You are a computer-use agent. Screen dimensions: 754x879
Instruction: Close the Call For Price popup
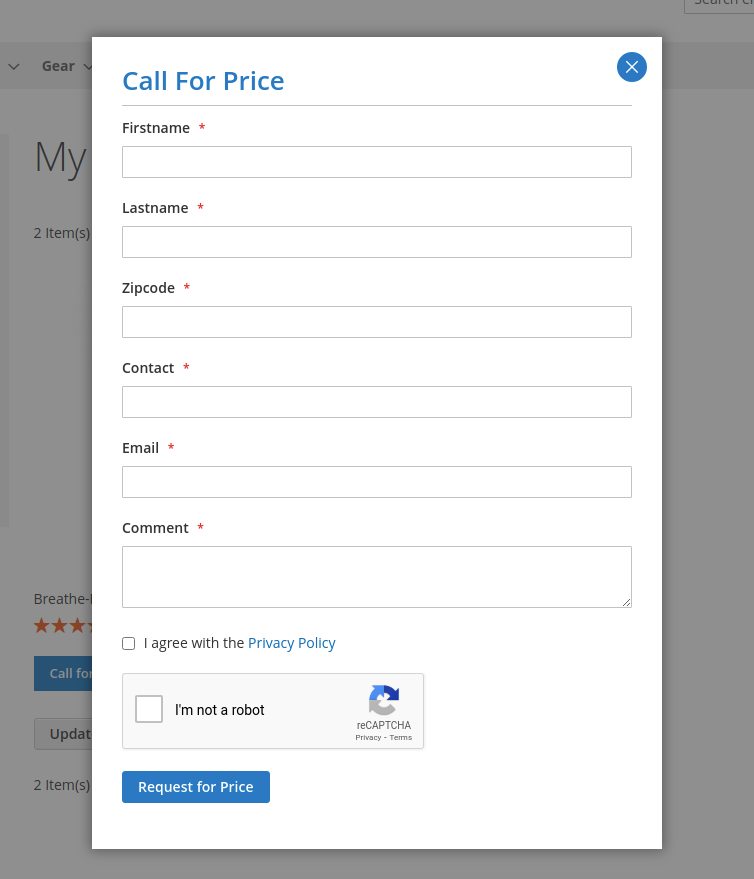[631, 67]
